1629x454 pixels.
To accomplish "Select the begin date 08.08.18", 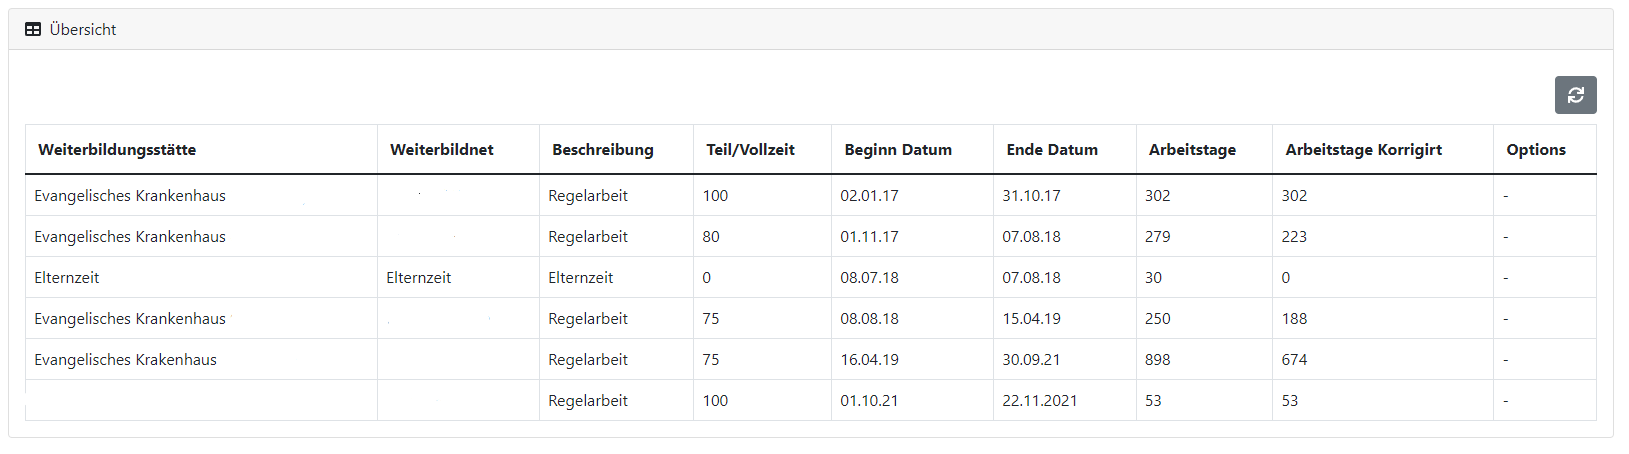I will 869,319.
